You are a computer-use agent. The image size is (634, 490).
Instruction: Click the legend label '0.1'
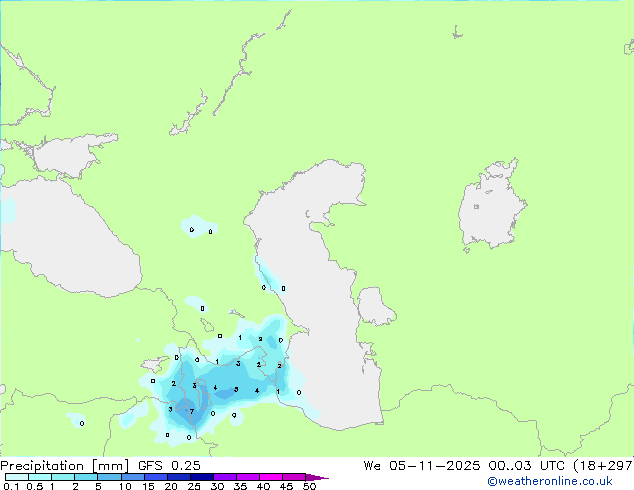click(x=11, y=486)
